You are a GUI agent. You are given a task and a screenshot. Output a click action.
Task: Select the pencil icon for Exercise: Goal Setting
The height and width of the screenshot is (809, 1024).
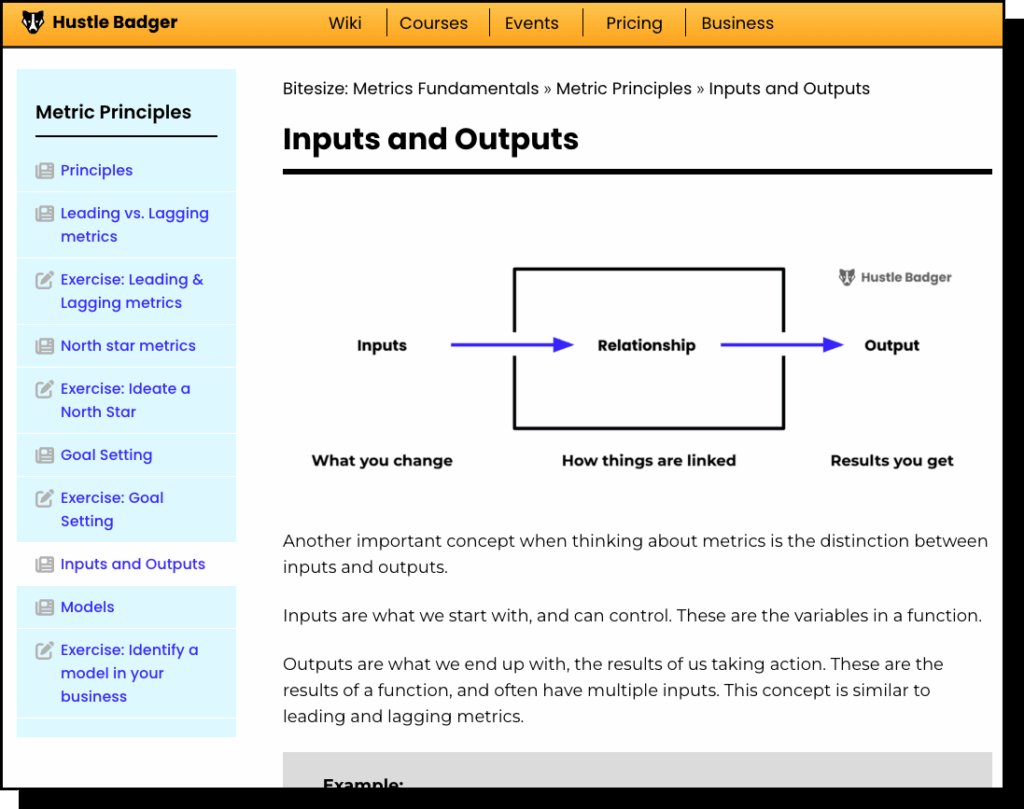(45, 497)
